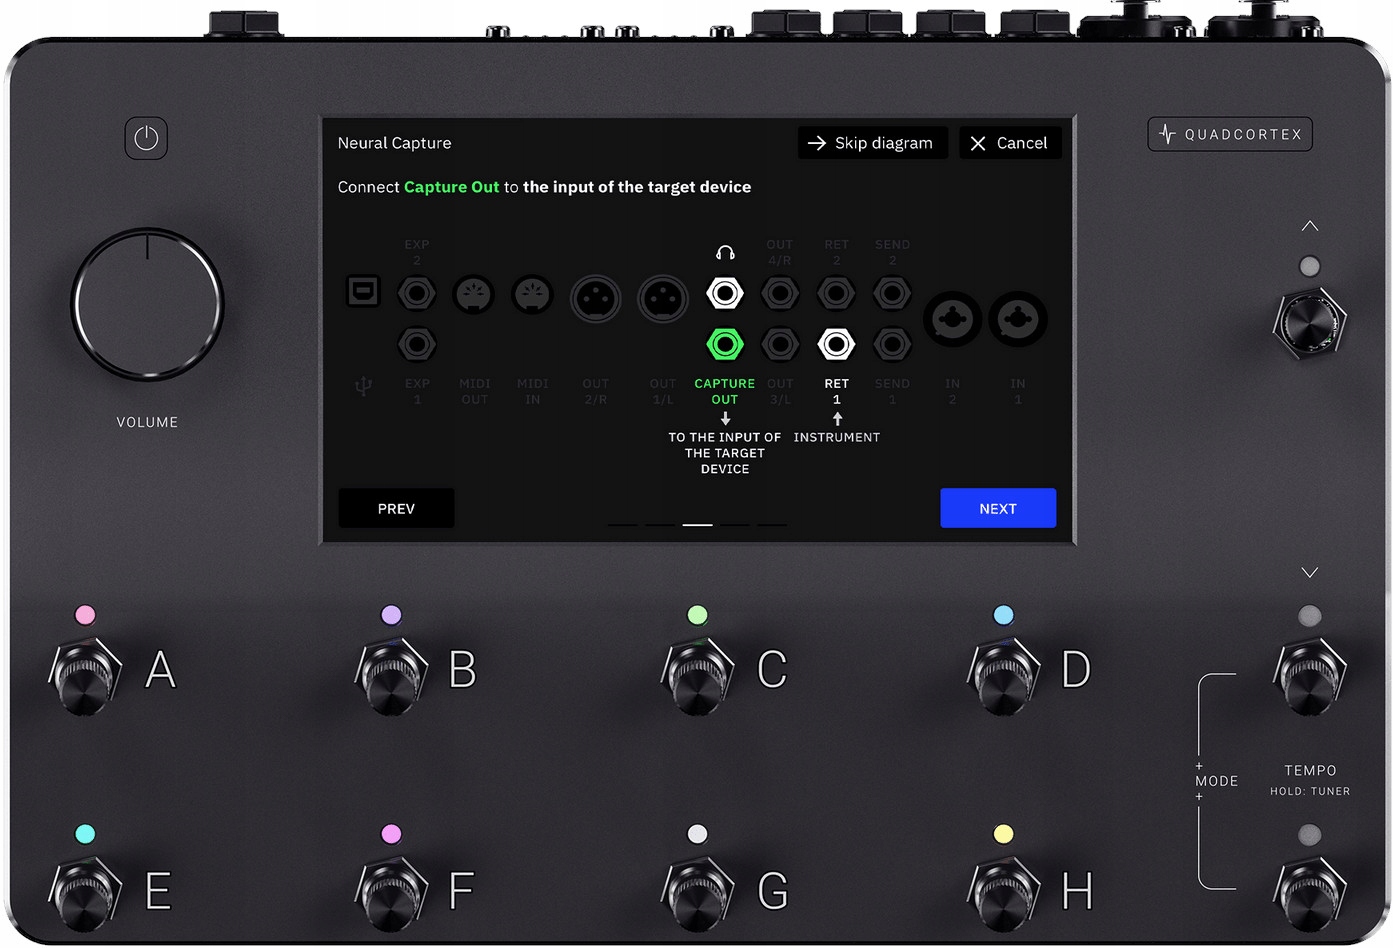Tap the USB port icon in the diagram

click(x=363, y=291)
